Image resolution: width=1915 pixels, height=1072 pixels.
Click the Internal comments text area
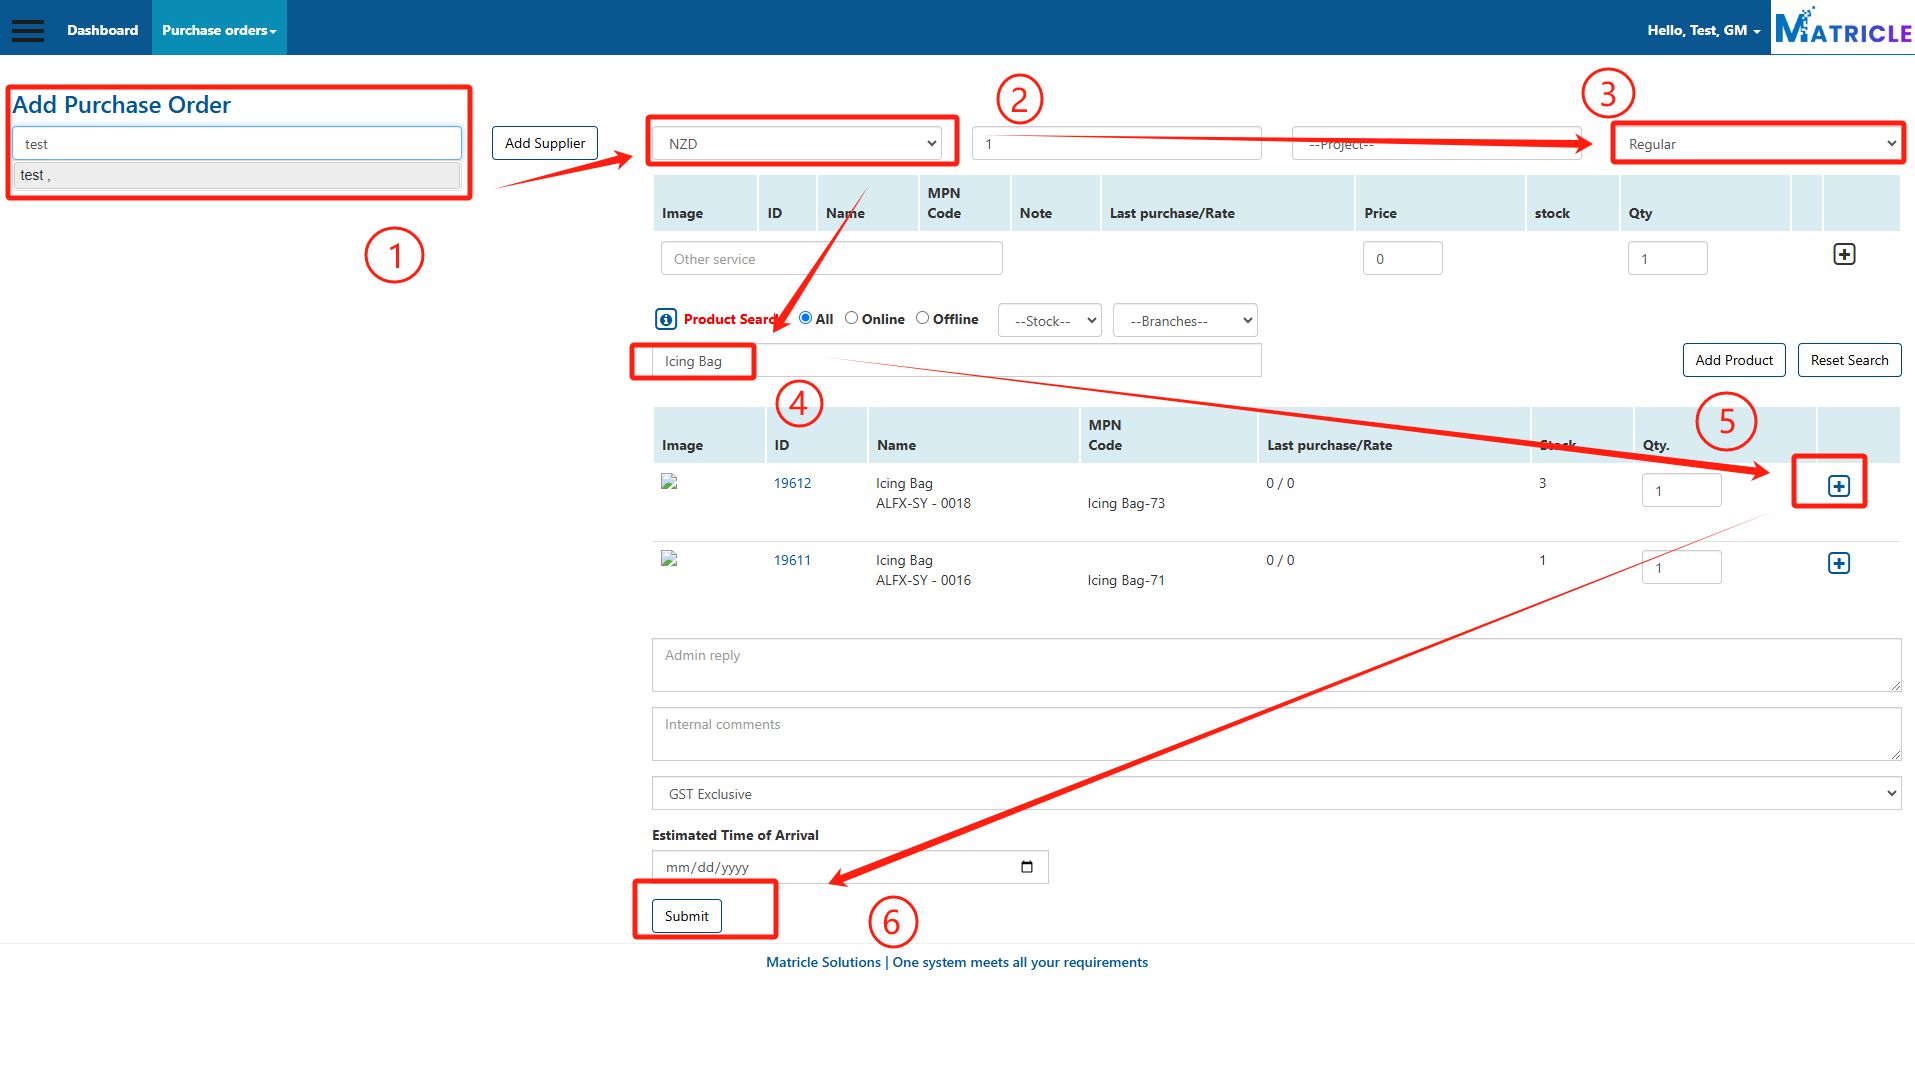(x=1276, y=734)
